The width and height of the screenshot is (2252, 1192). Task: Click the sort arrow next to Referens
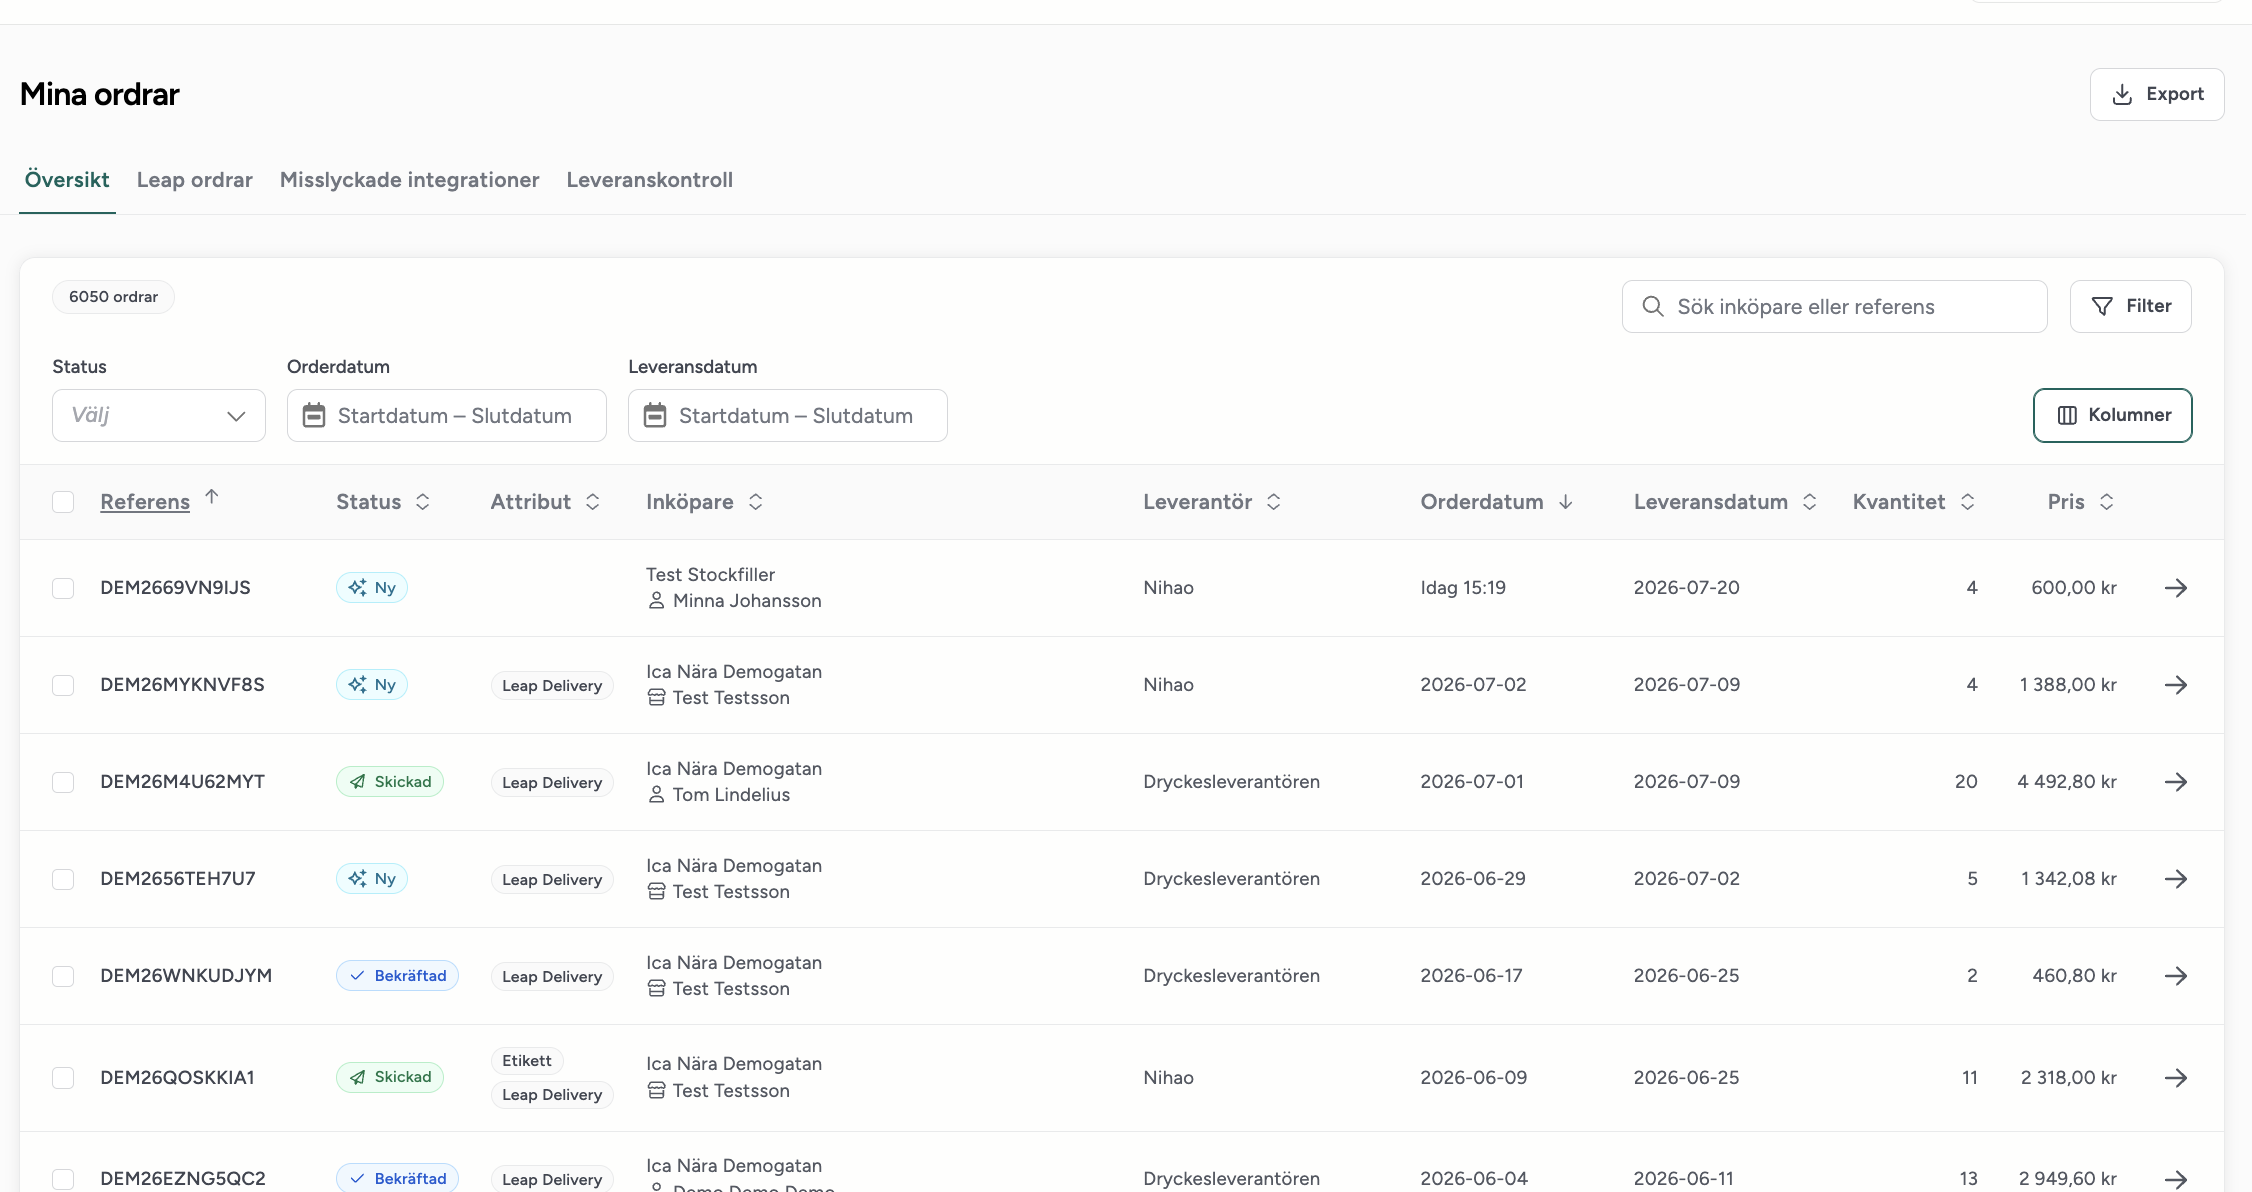212,496
